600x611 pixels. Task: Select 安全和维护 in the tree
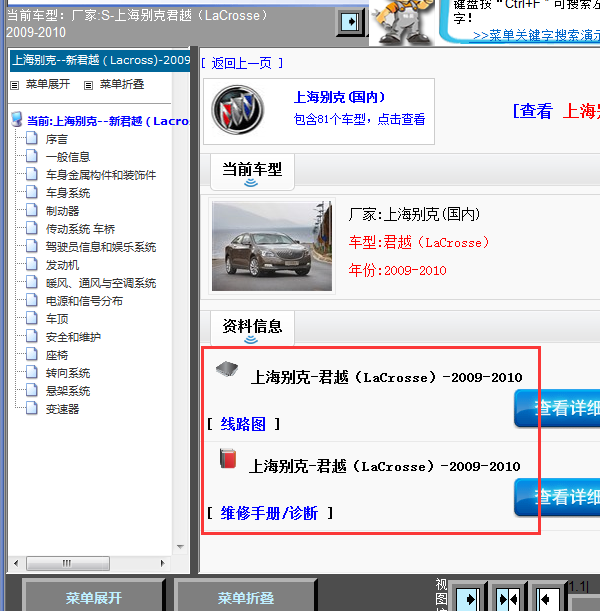pyautogui.click(x=73, y=337)
